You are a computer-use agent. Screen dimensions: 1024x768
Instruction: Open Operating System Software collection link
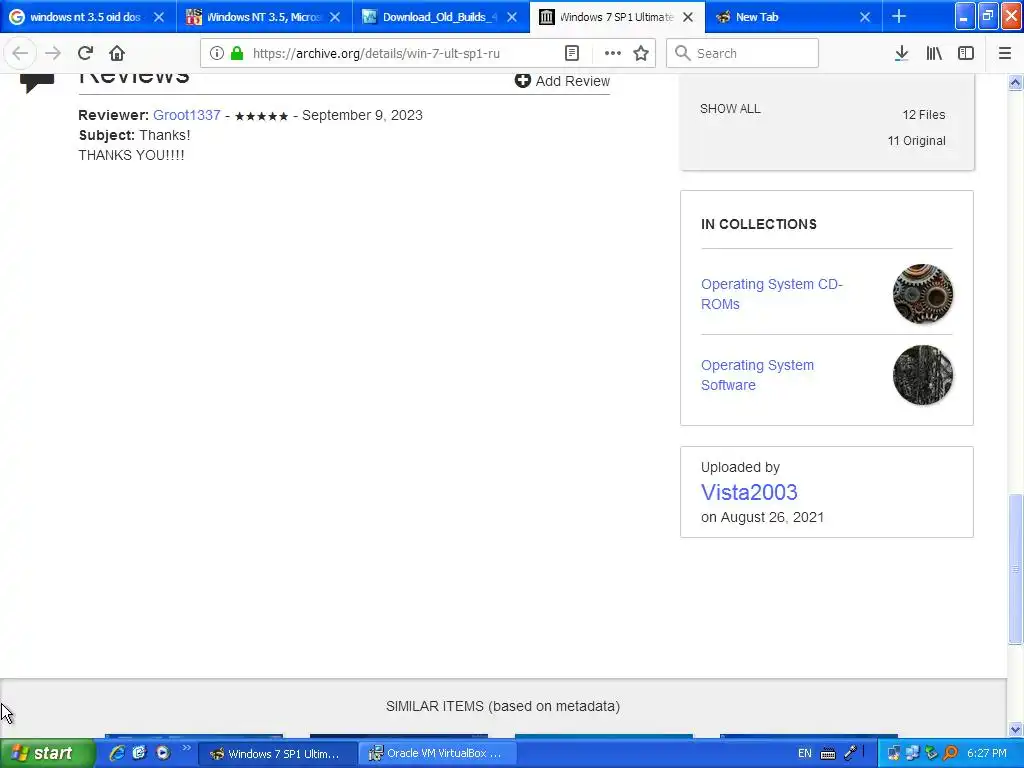[758, 375]
